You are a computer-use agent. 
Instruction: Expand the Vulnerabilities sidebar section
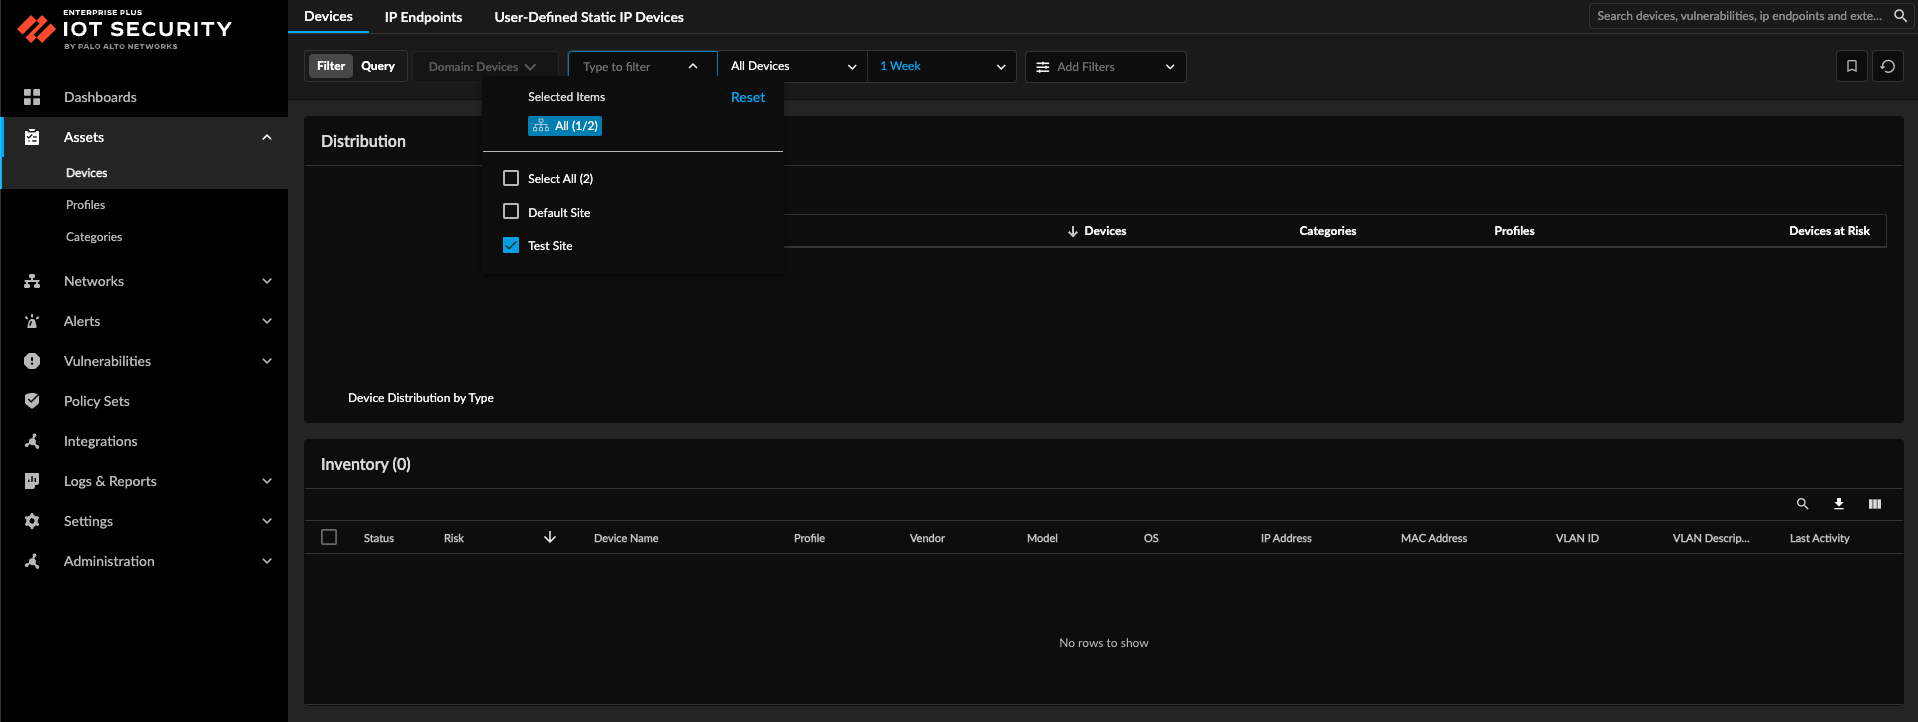tap(267, 361)
